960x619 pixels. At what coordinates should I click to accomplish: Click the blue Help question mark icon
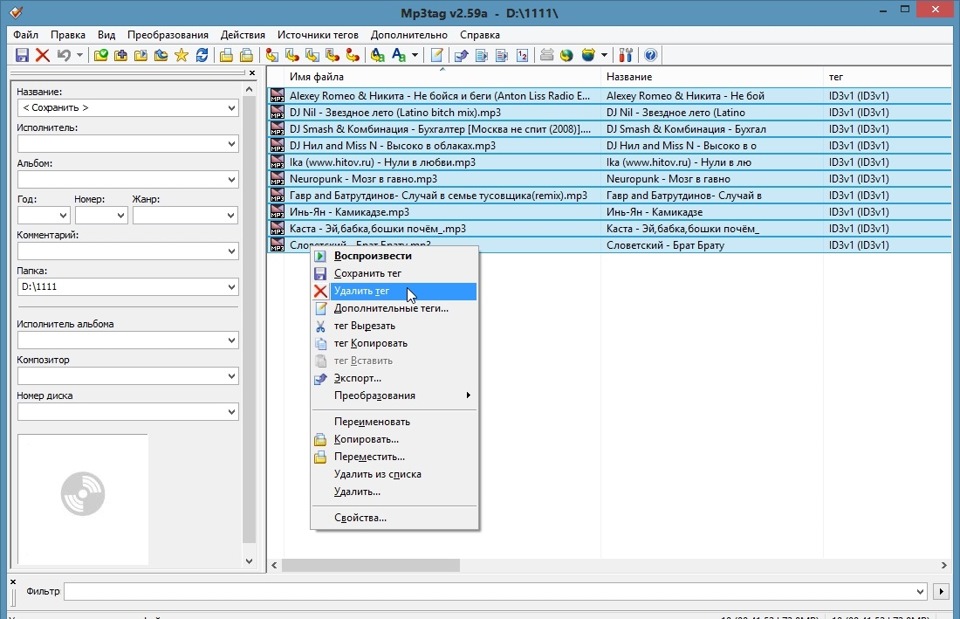coord(650,55)
